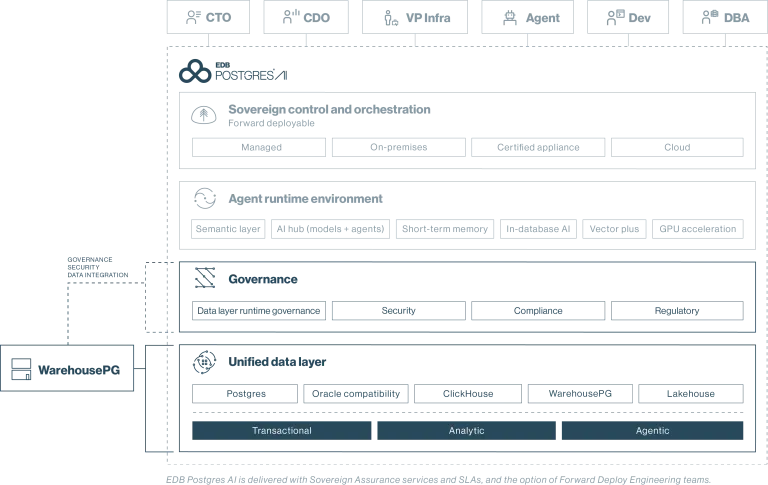Image resolution: width=768 pixels, height=485 pixels.
Task: Select the Dev box label
Action: pyautogui.click(x=639, y=18)
